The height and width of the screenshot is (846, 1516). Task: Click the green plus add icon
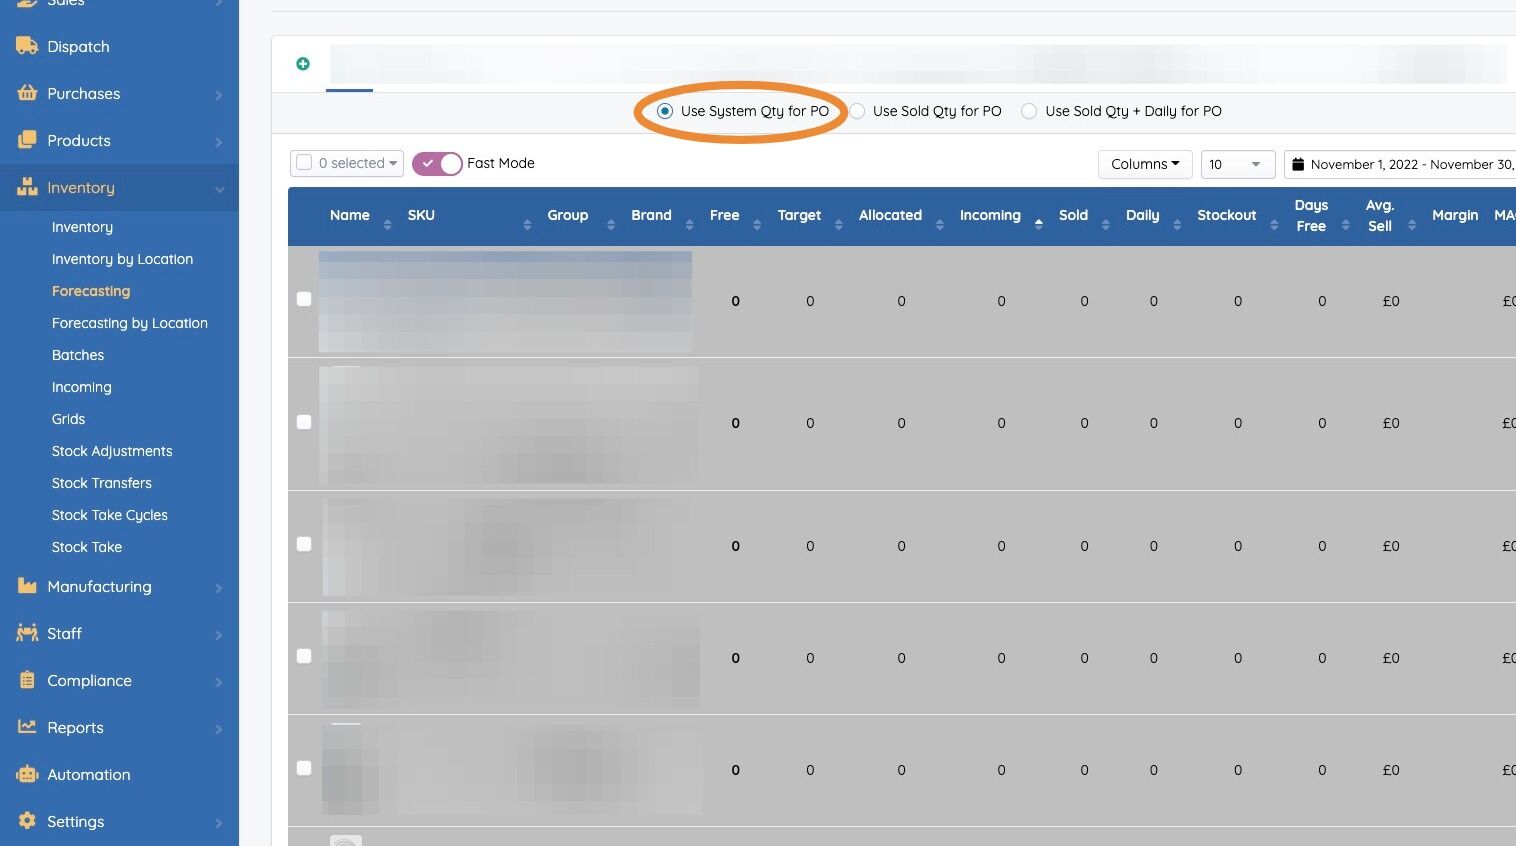click(303, 64)
